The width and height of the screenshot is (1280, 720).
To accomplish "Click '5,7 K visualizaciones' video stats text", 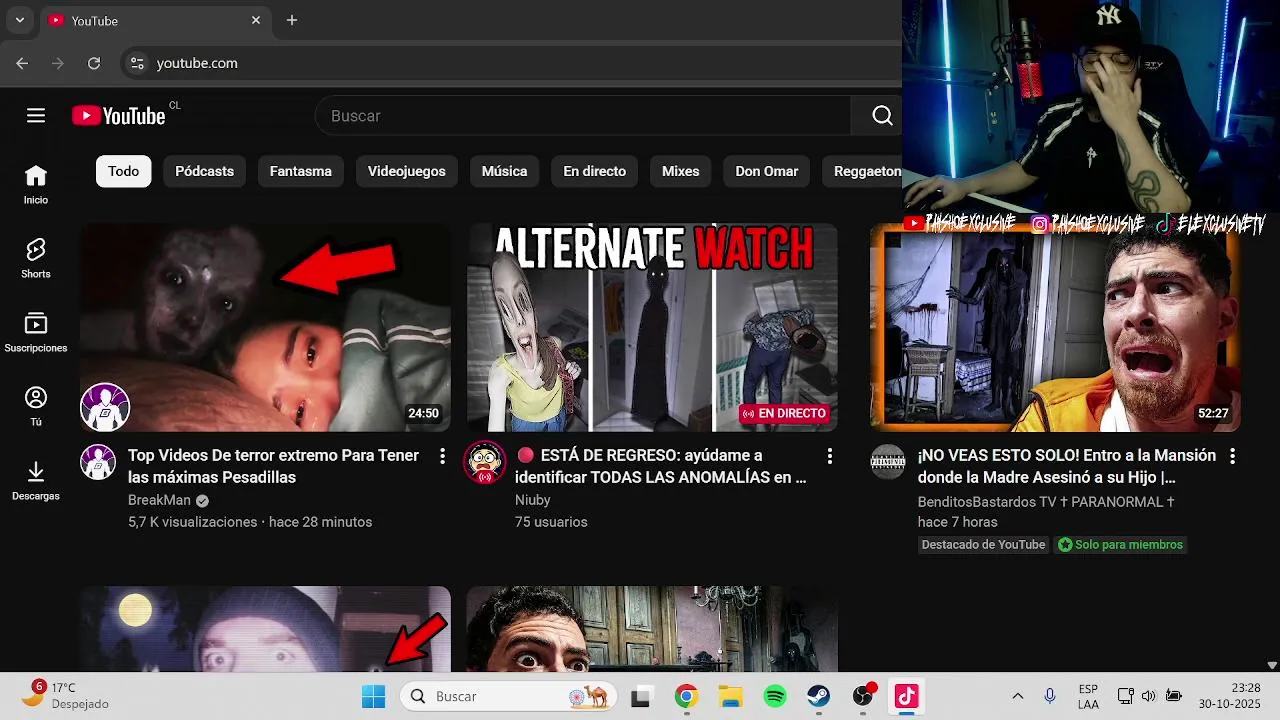I will 194,522.
